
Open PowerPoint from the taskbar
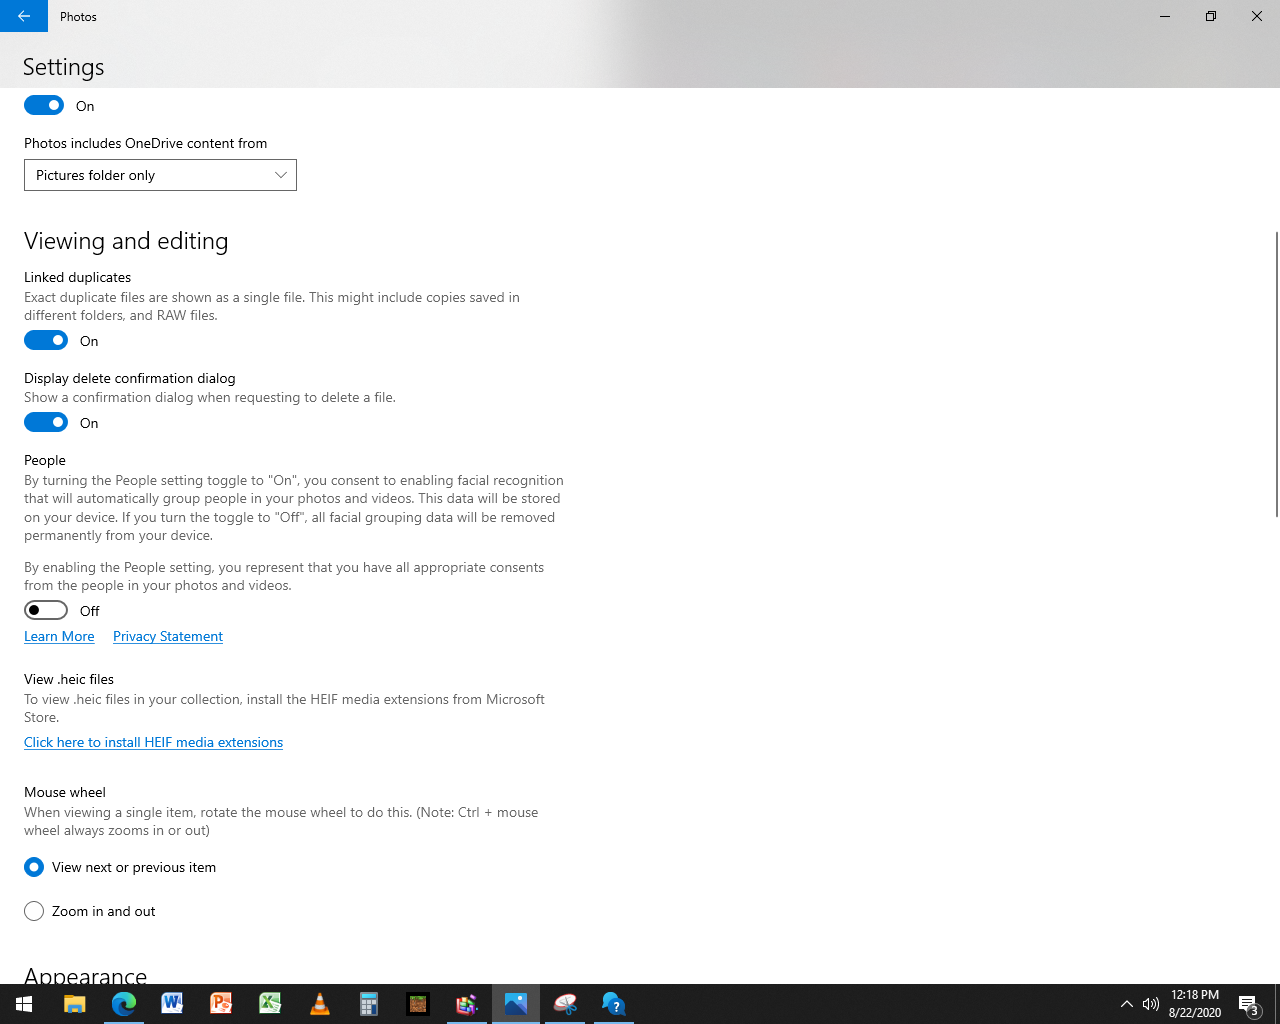221,1004
